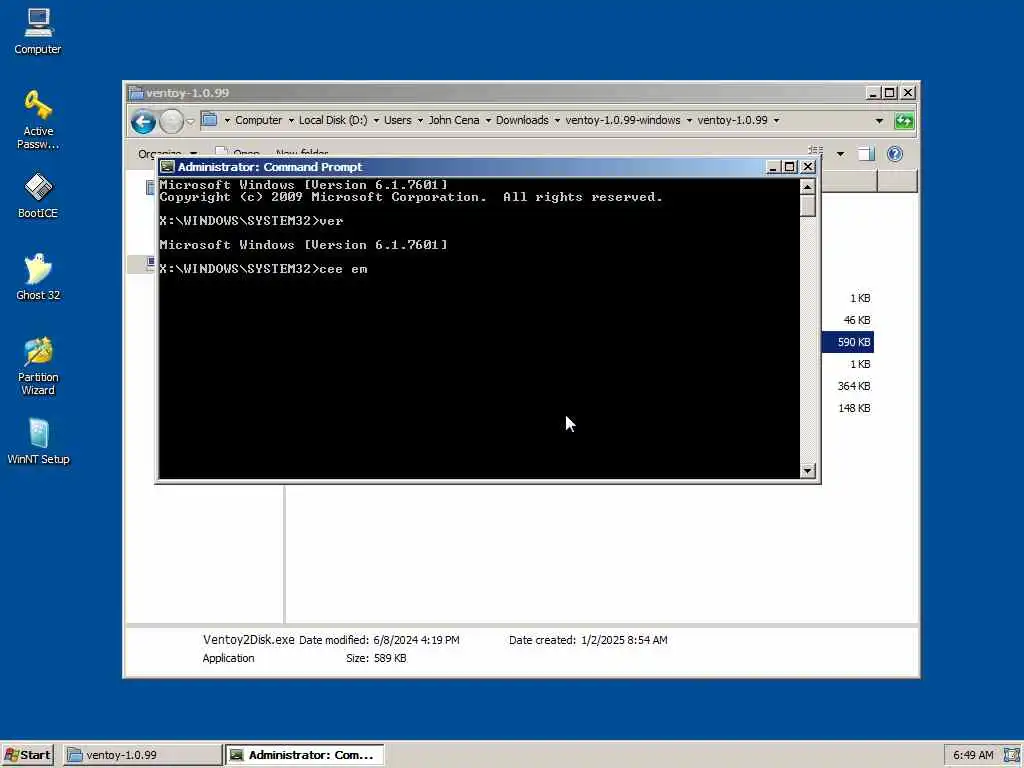The height and width of the screenshot is (768, 1024).
Task: Open Explorer help question mark icon
Action: pyautogui.click(x=895, y=154)
